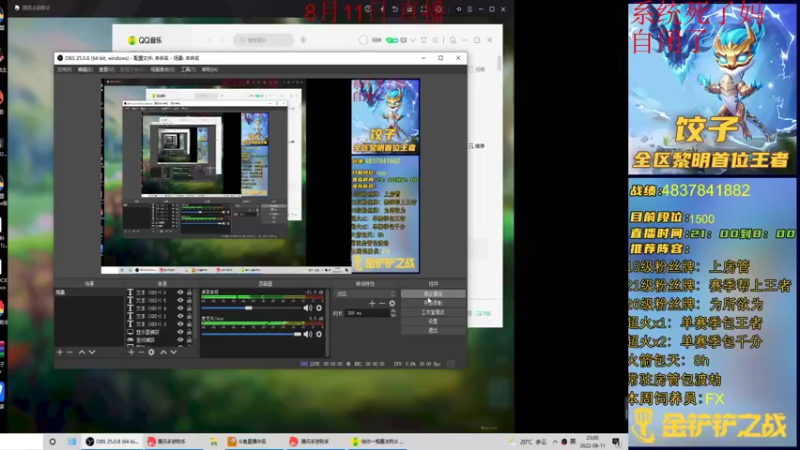Viewport: 800px width, 450px height.
Task: Click the transition duration 300 ms field
Action: click(367, 313)
